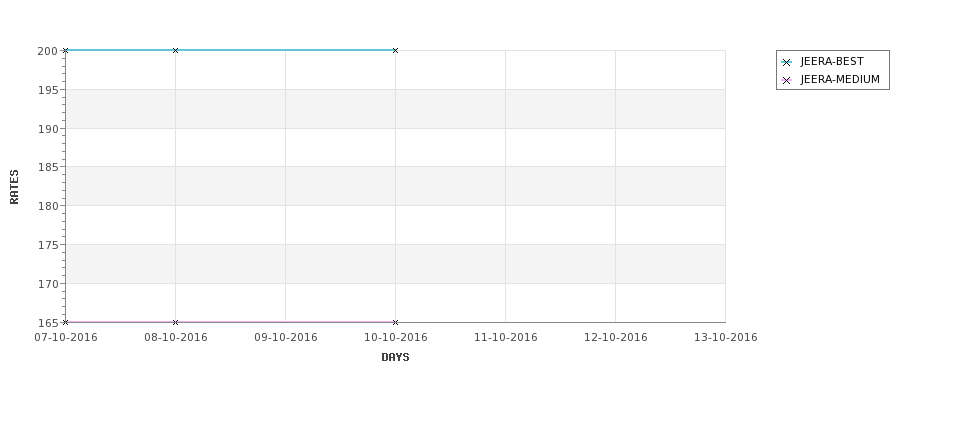975x429 pixels.
Task: Click the DAYS axis title
Action: [x=395, y=357]
